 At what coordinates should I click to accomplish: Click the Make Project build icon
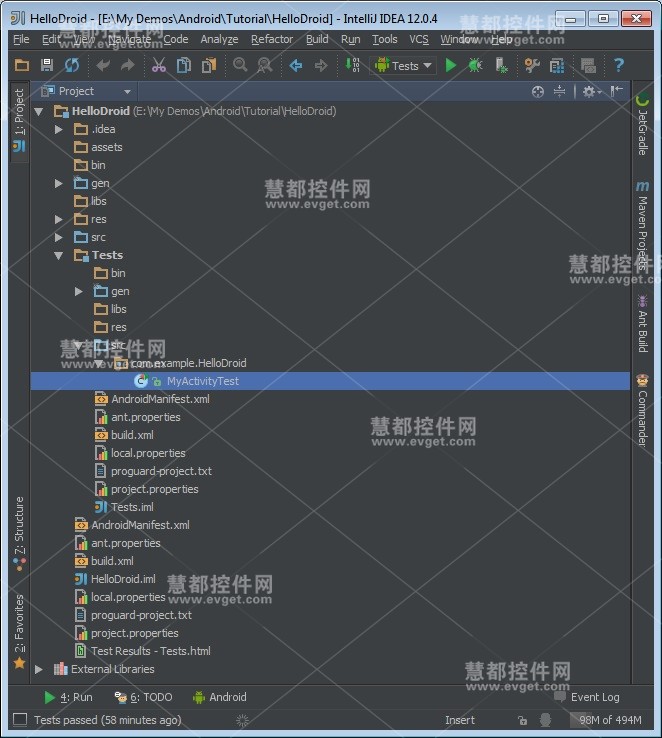[x=352, y=65]
